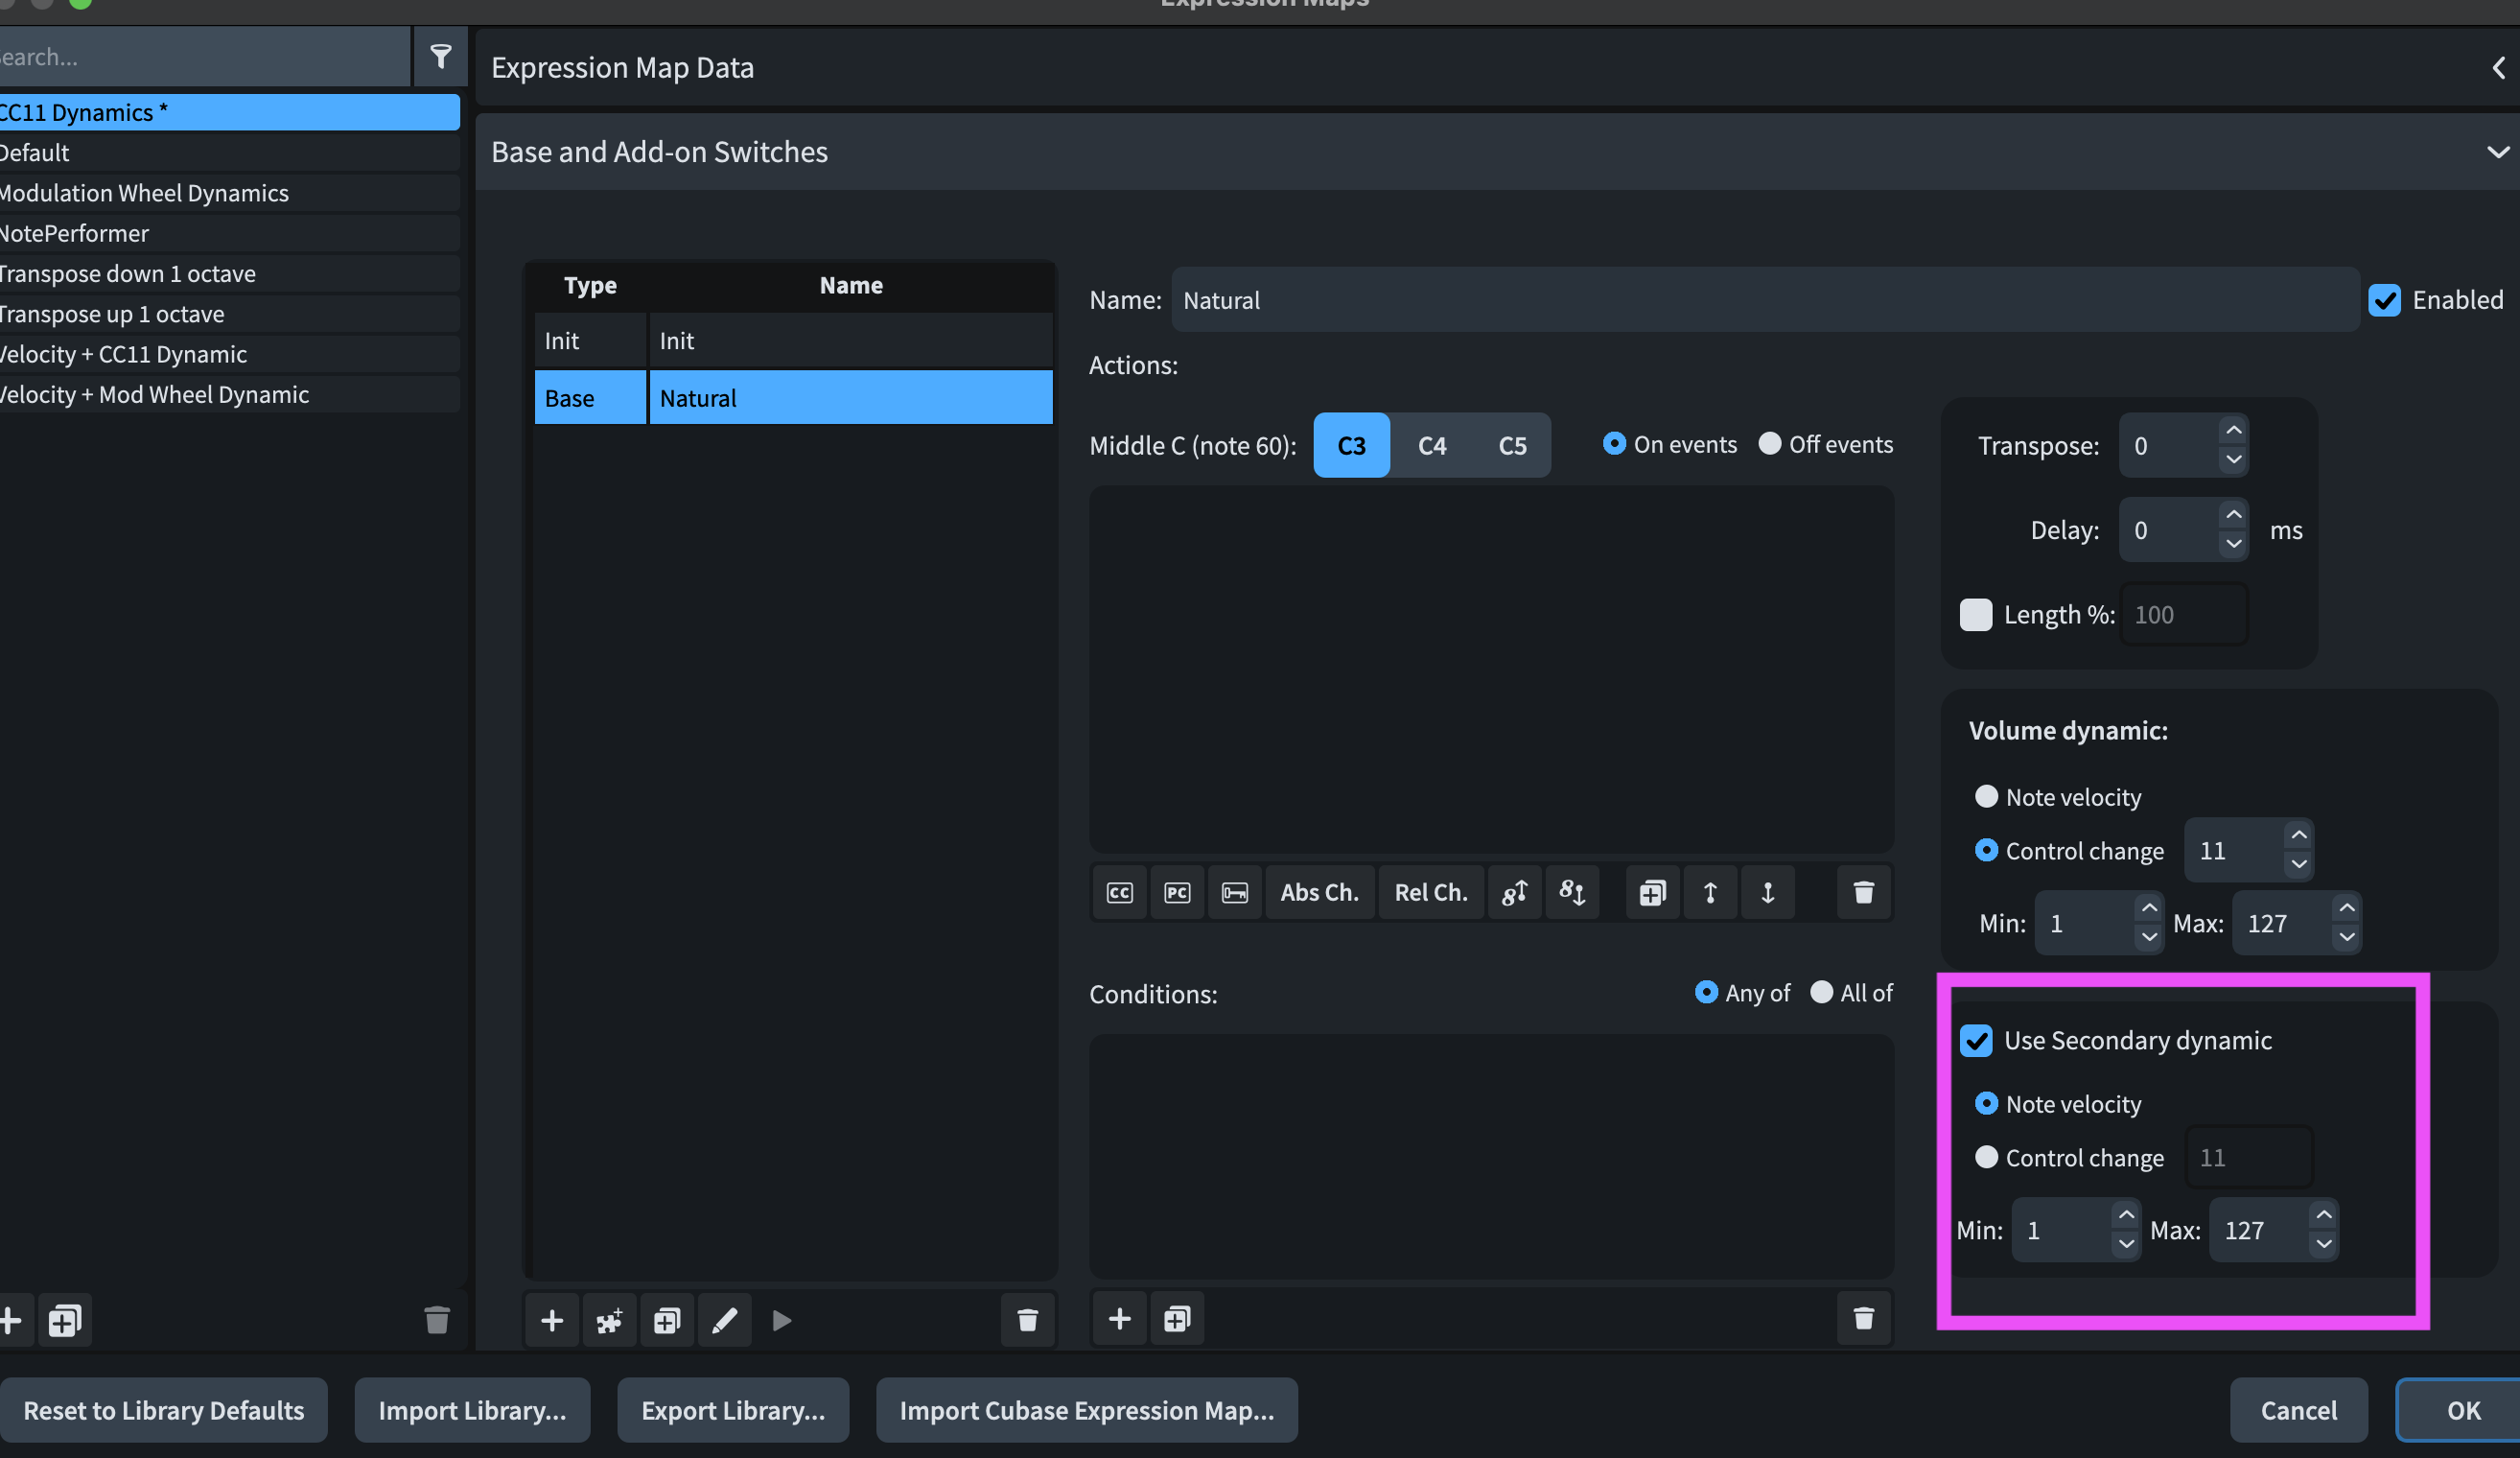Add a Program Change action
The height and width of the screenshot is (1458, 2520).
[x=1177, y=892]
